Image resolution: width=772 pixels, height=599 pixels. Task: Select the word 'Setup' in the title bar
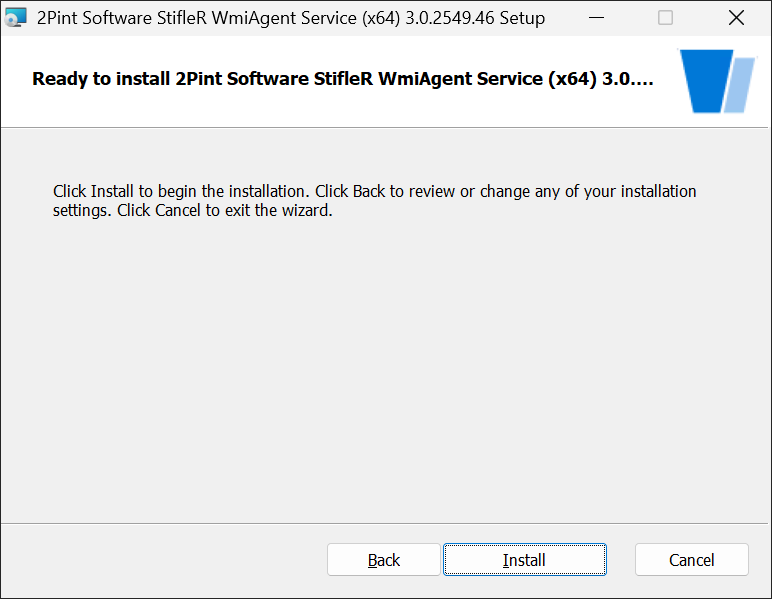coord(522,18)
